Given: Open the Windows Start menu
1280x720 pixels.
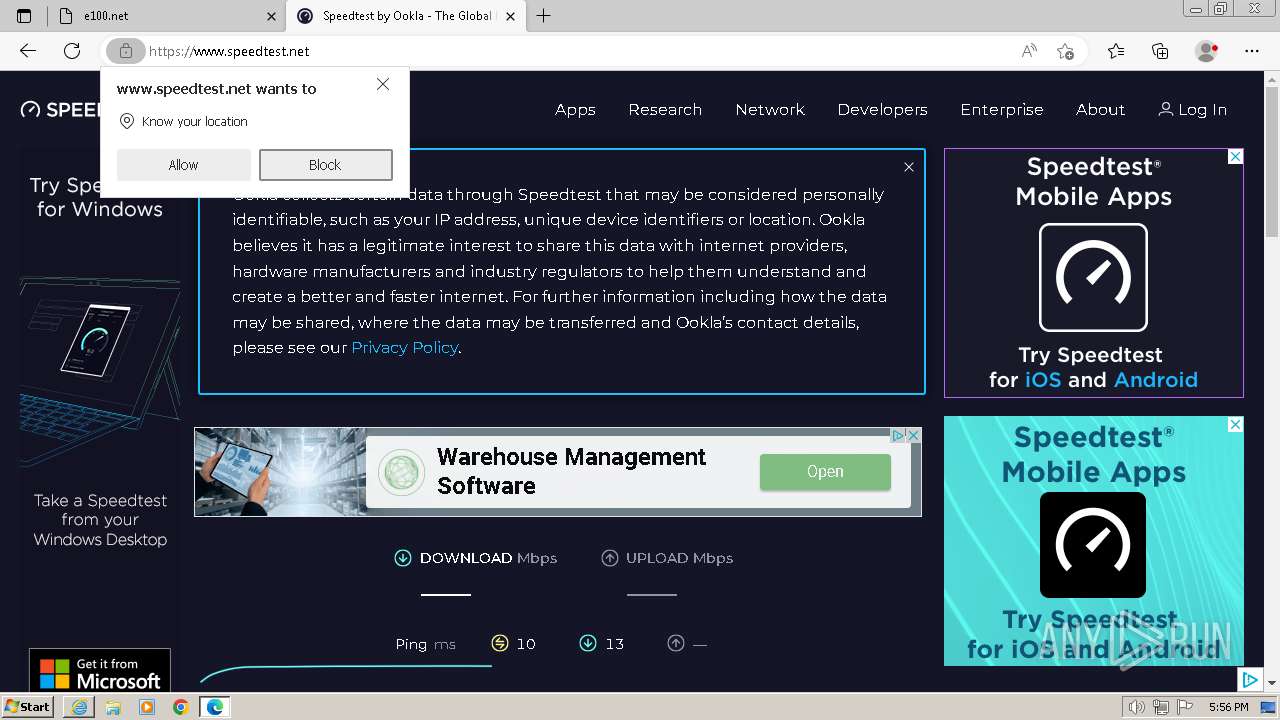Looking at the screenshot, I should (x=28, y=707).
